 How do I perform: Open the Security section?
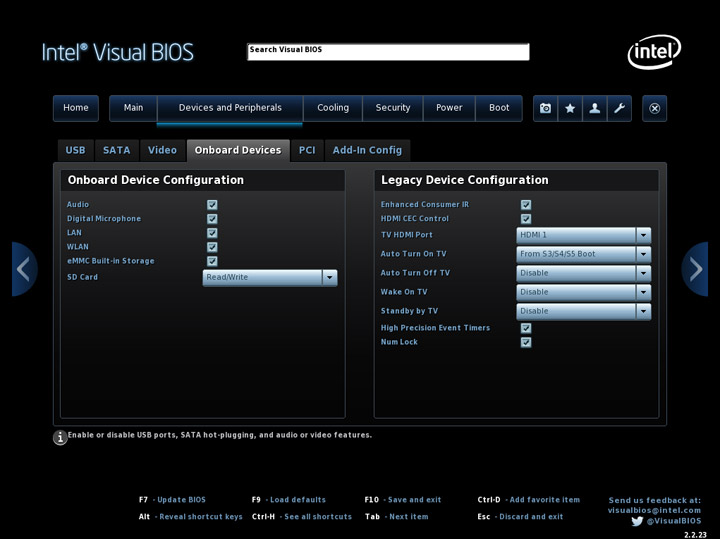tap(393, 108)
